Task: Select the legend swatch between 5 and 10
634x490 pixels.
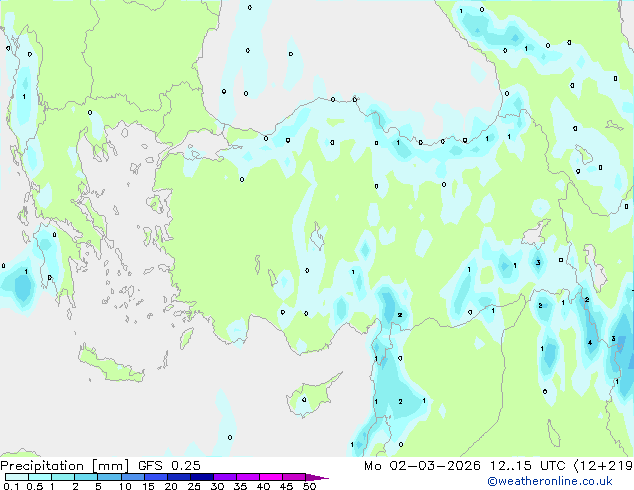Action: 110,477
